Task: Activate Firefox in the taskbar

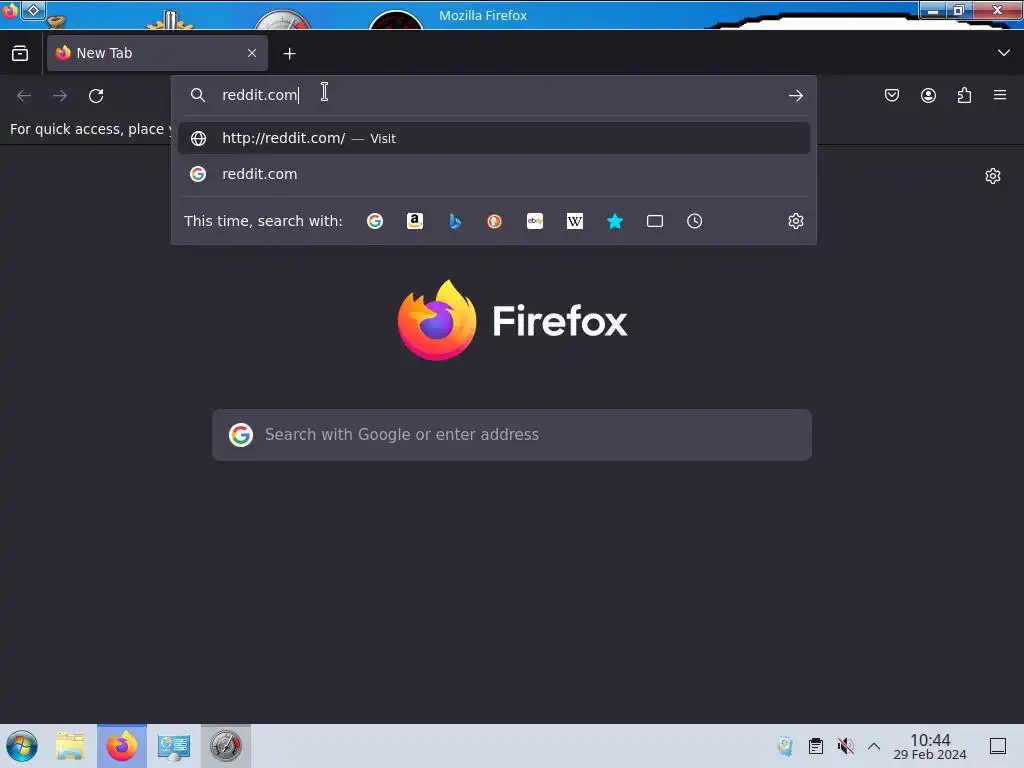Action: coord(122,746)
